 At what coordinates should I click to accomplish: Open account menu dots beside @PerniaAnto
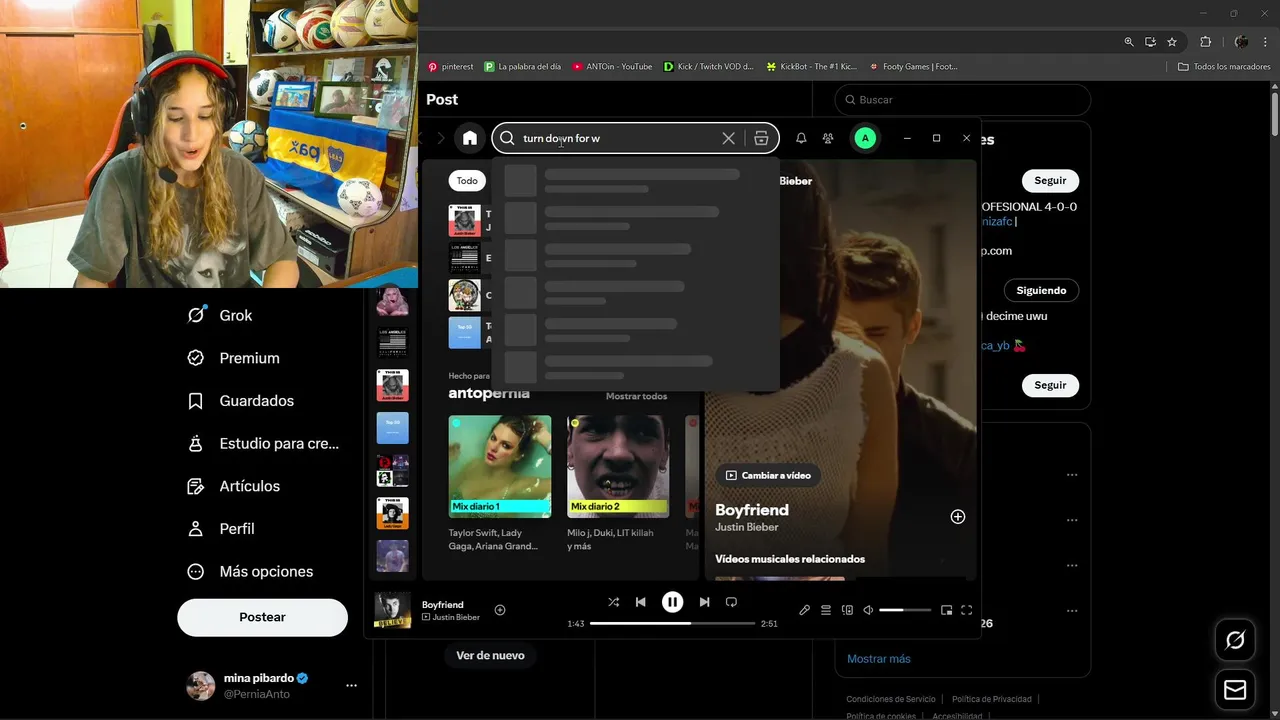(x=351, y=686)
